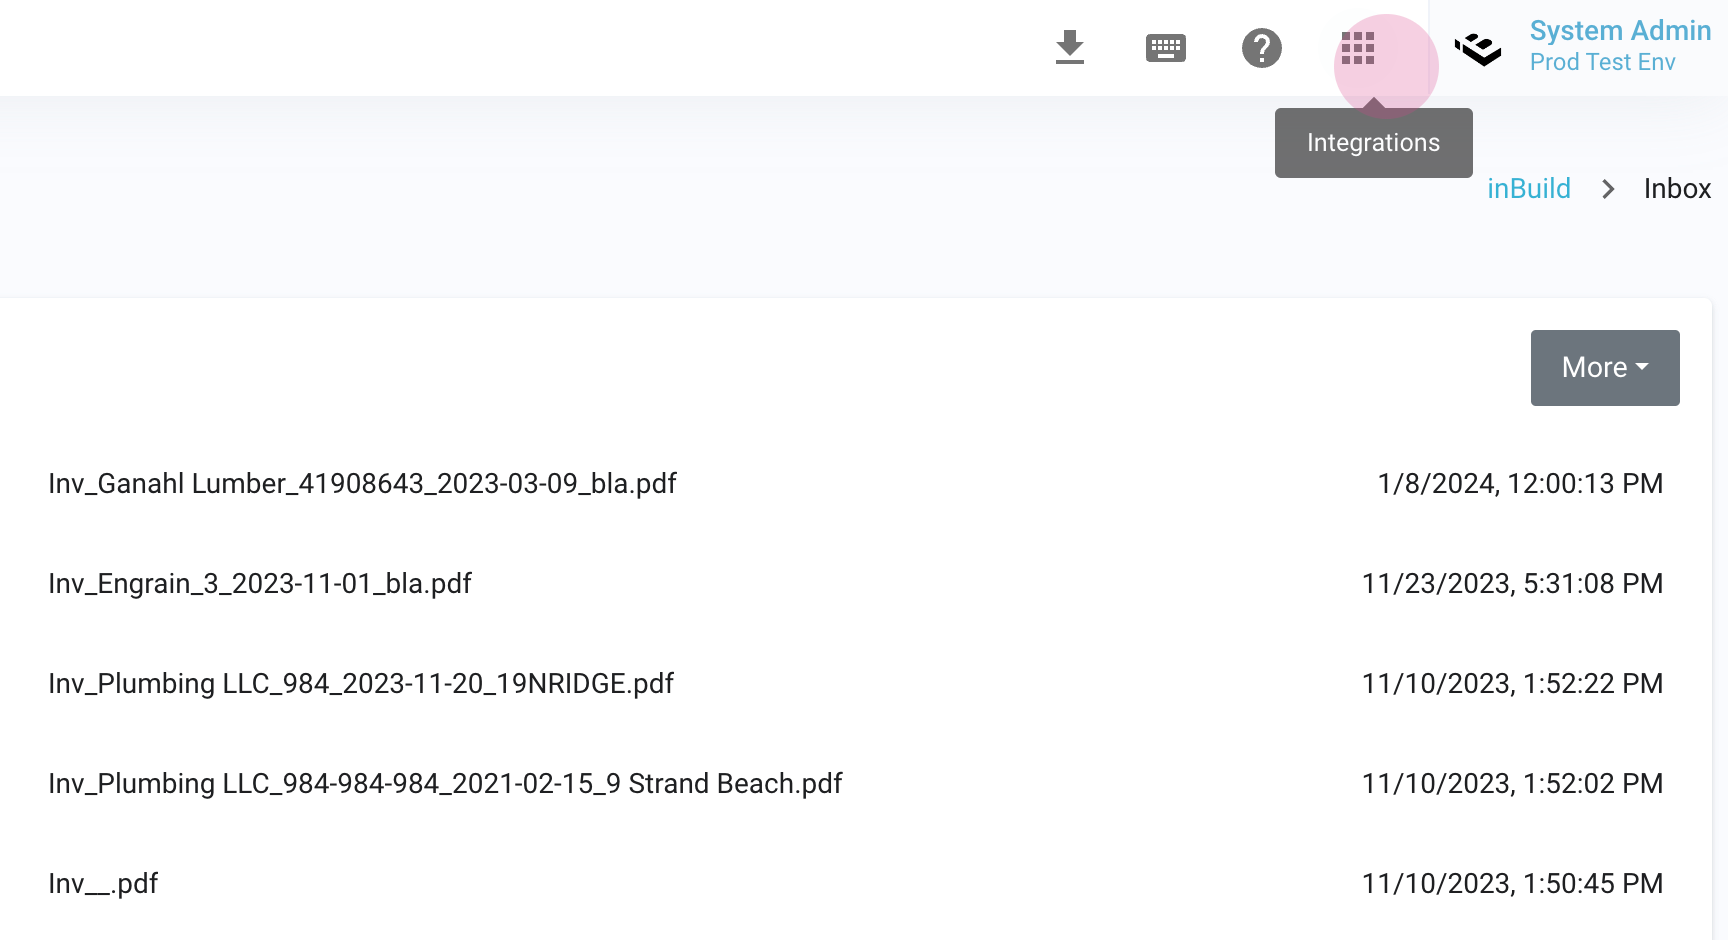This screenshot has width=1728, height=940.
Task: Open the Inv__.pdf file row
Action: click(103, 884)
